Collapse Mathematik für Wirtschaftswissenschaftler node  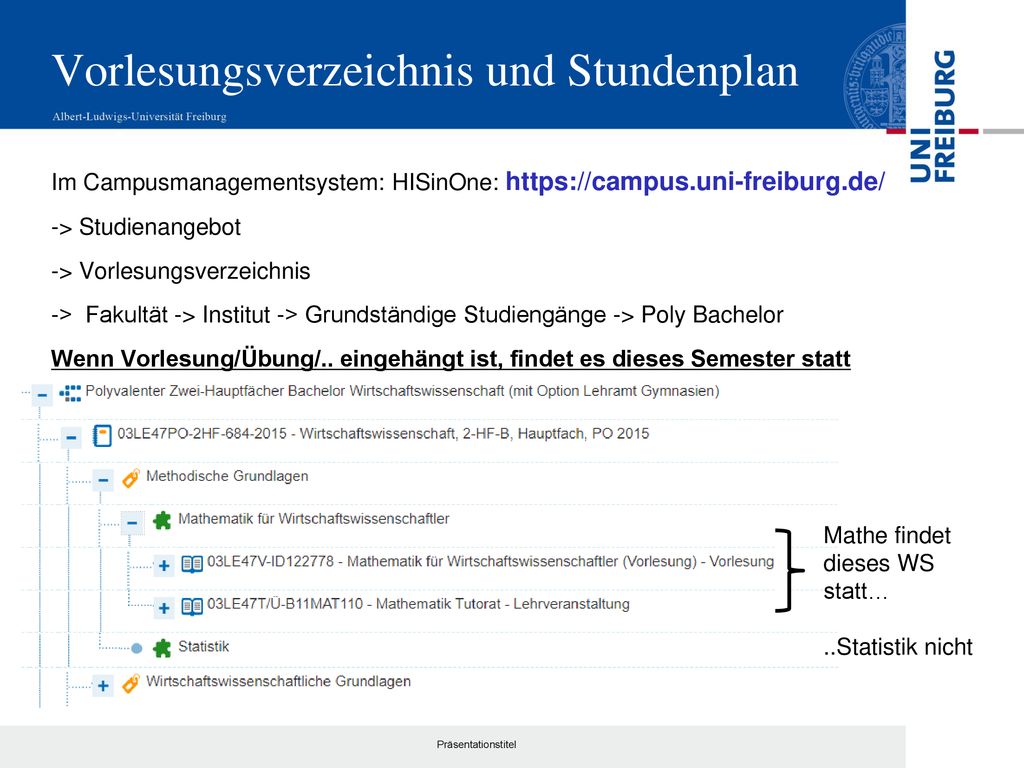(133, 522)
